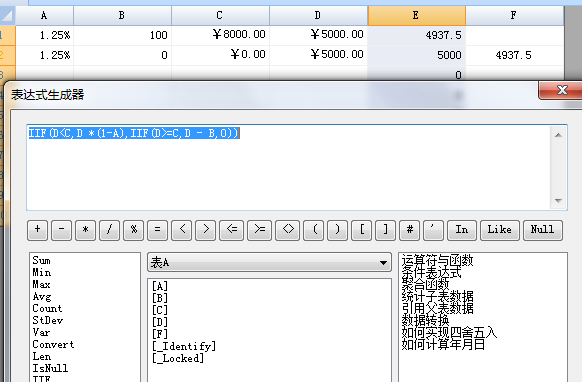Close the 表达式生成器 dialog
Image resolution: width=582 pixels, height=382 pixels.
pyautogui.click(x=561, y=90)
